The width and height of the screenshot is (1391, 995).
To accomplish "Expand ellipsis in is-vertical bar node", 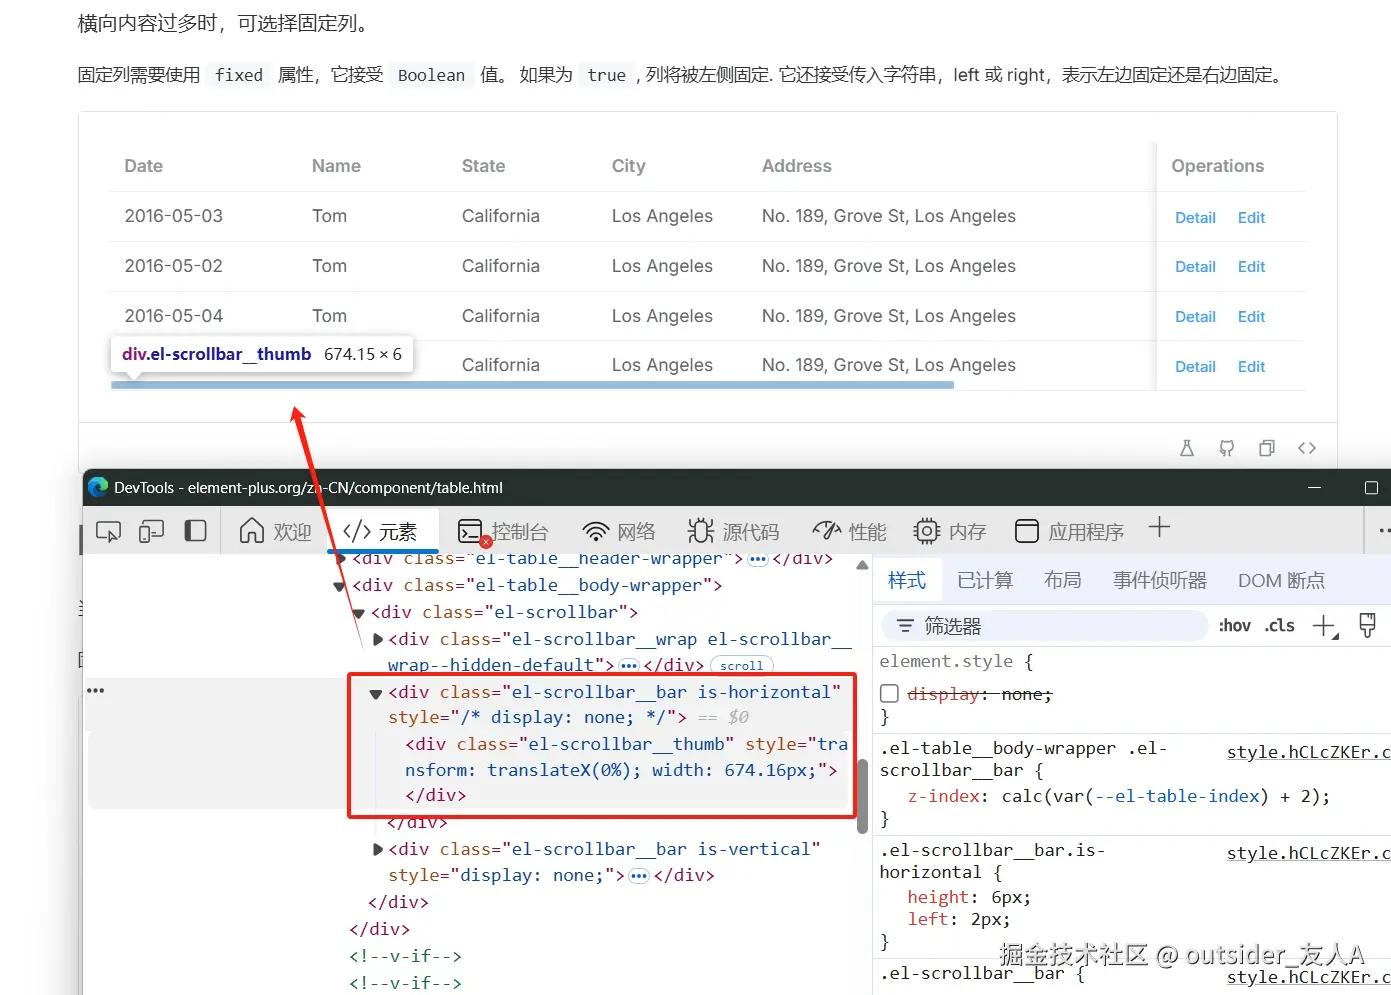I will click(x=639, y=876).
